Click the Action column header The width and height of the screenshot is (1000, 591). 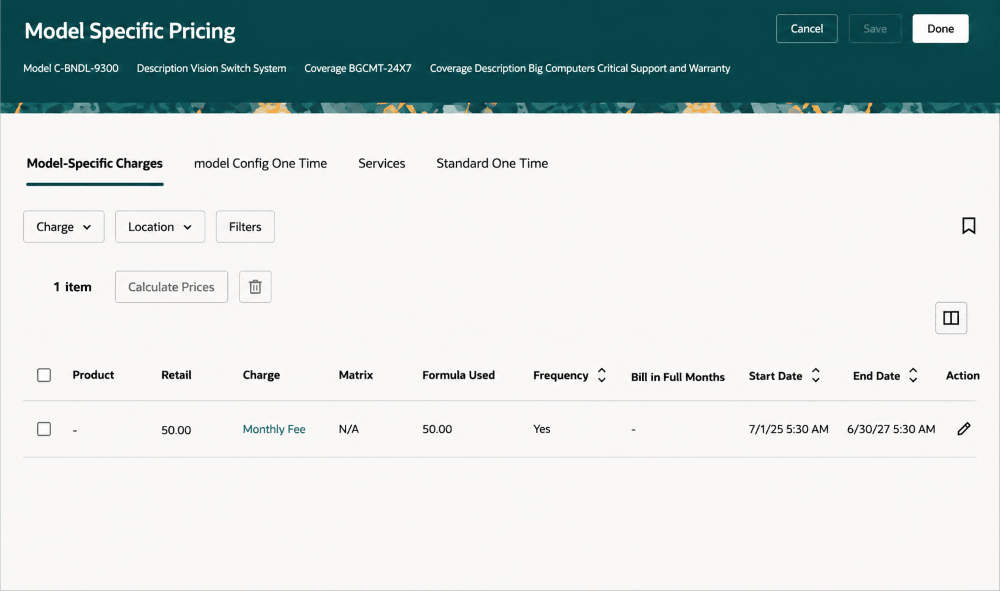963,376
